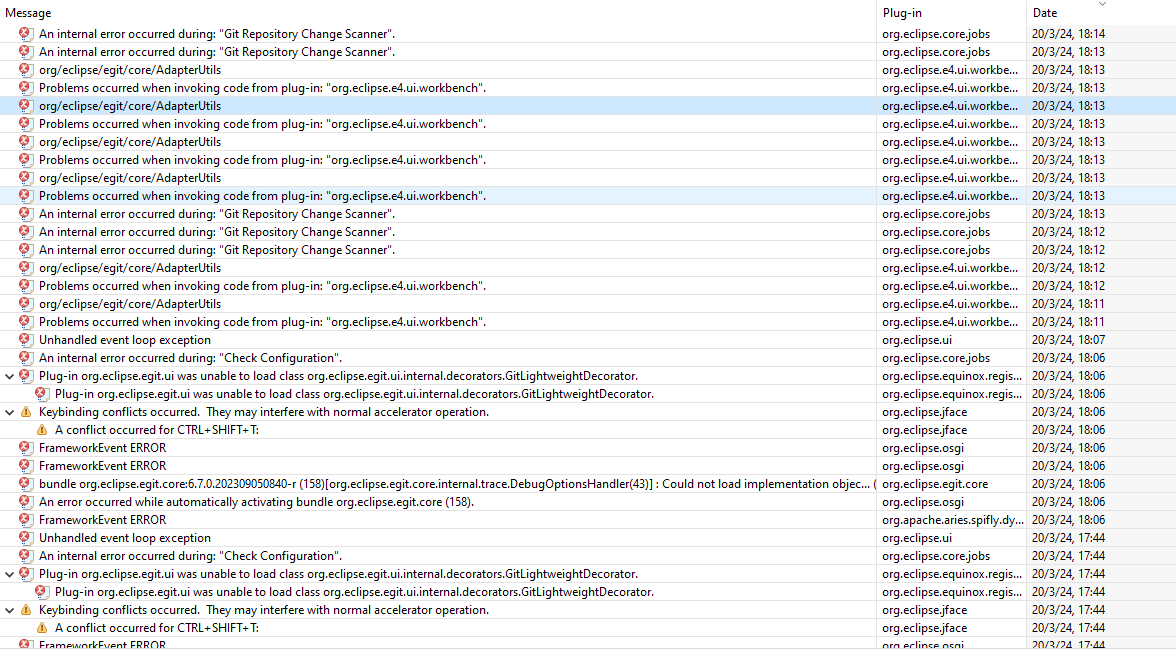Image resolution: width=1176 pixels, height=649 pixels.
Task: Click error icon for 18:07 Unhandled event loop exception
Action: [x=26, y=340]
